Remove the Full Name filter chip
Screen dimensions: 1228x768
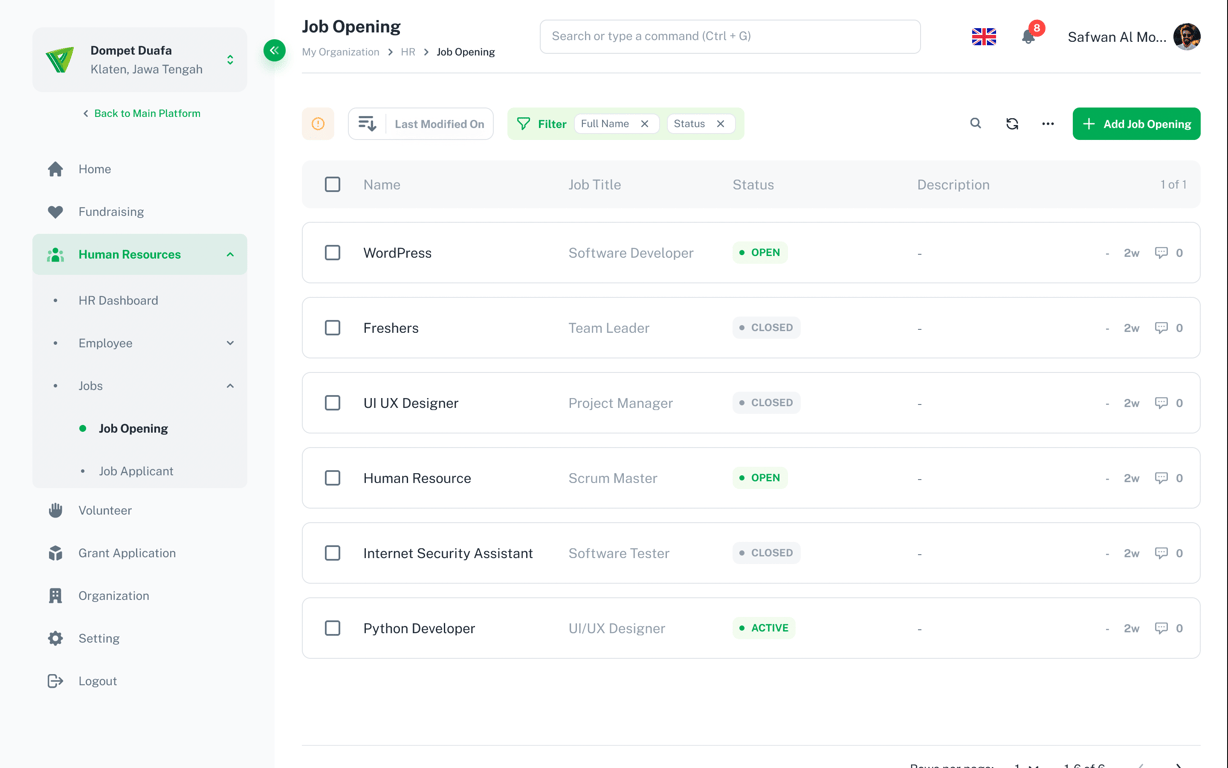(645, 124)
